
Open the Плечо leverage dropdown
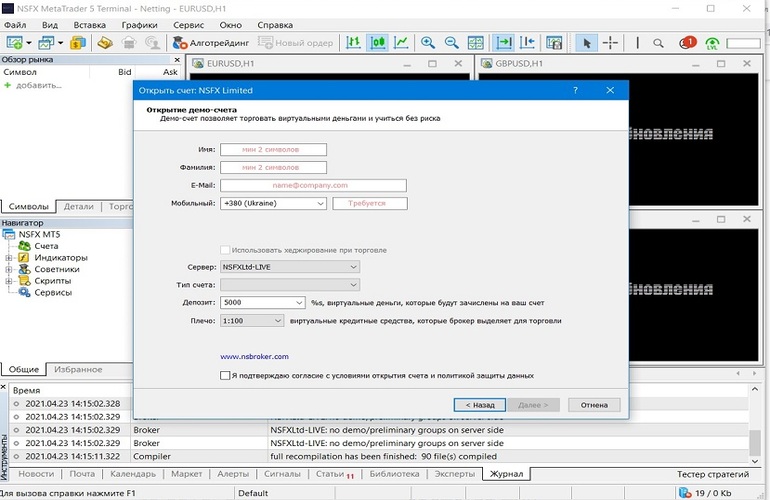click(x=277, y=321)
